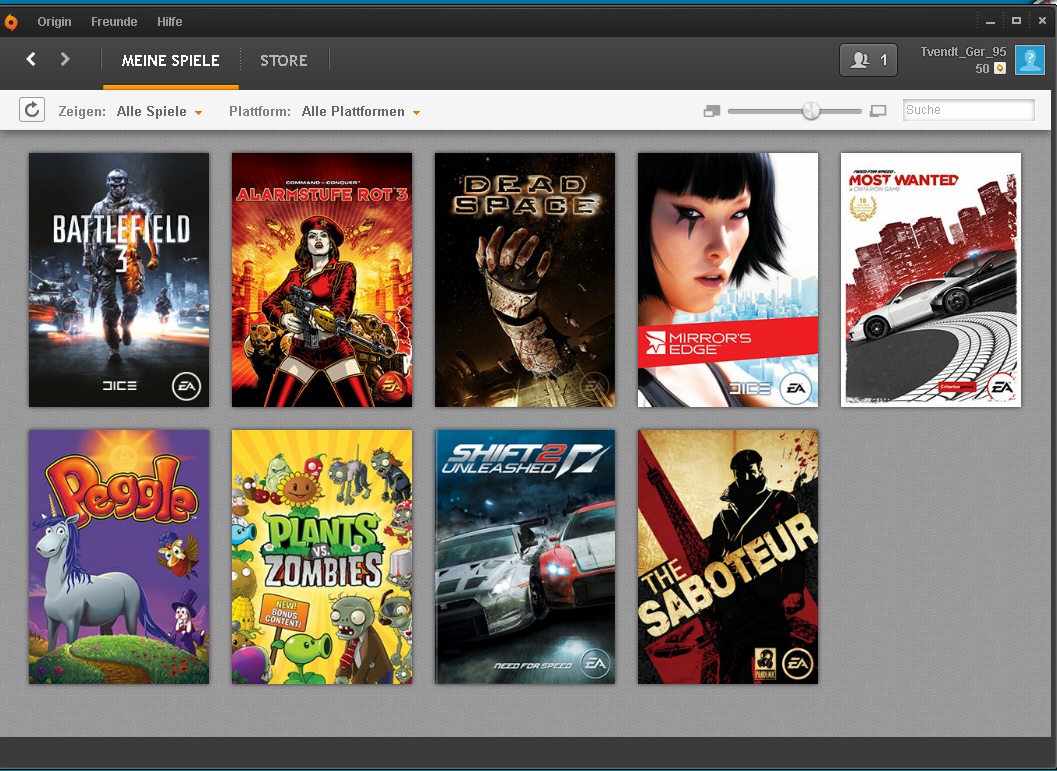Click the Origin logo icon

tap(10, 22)
